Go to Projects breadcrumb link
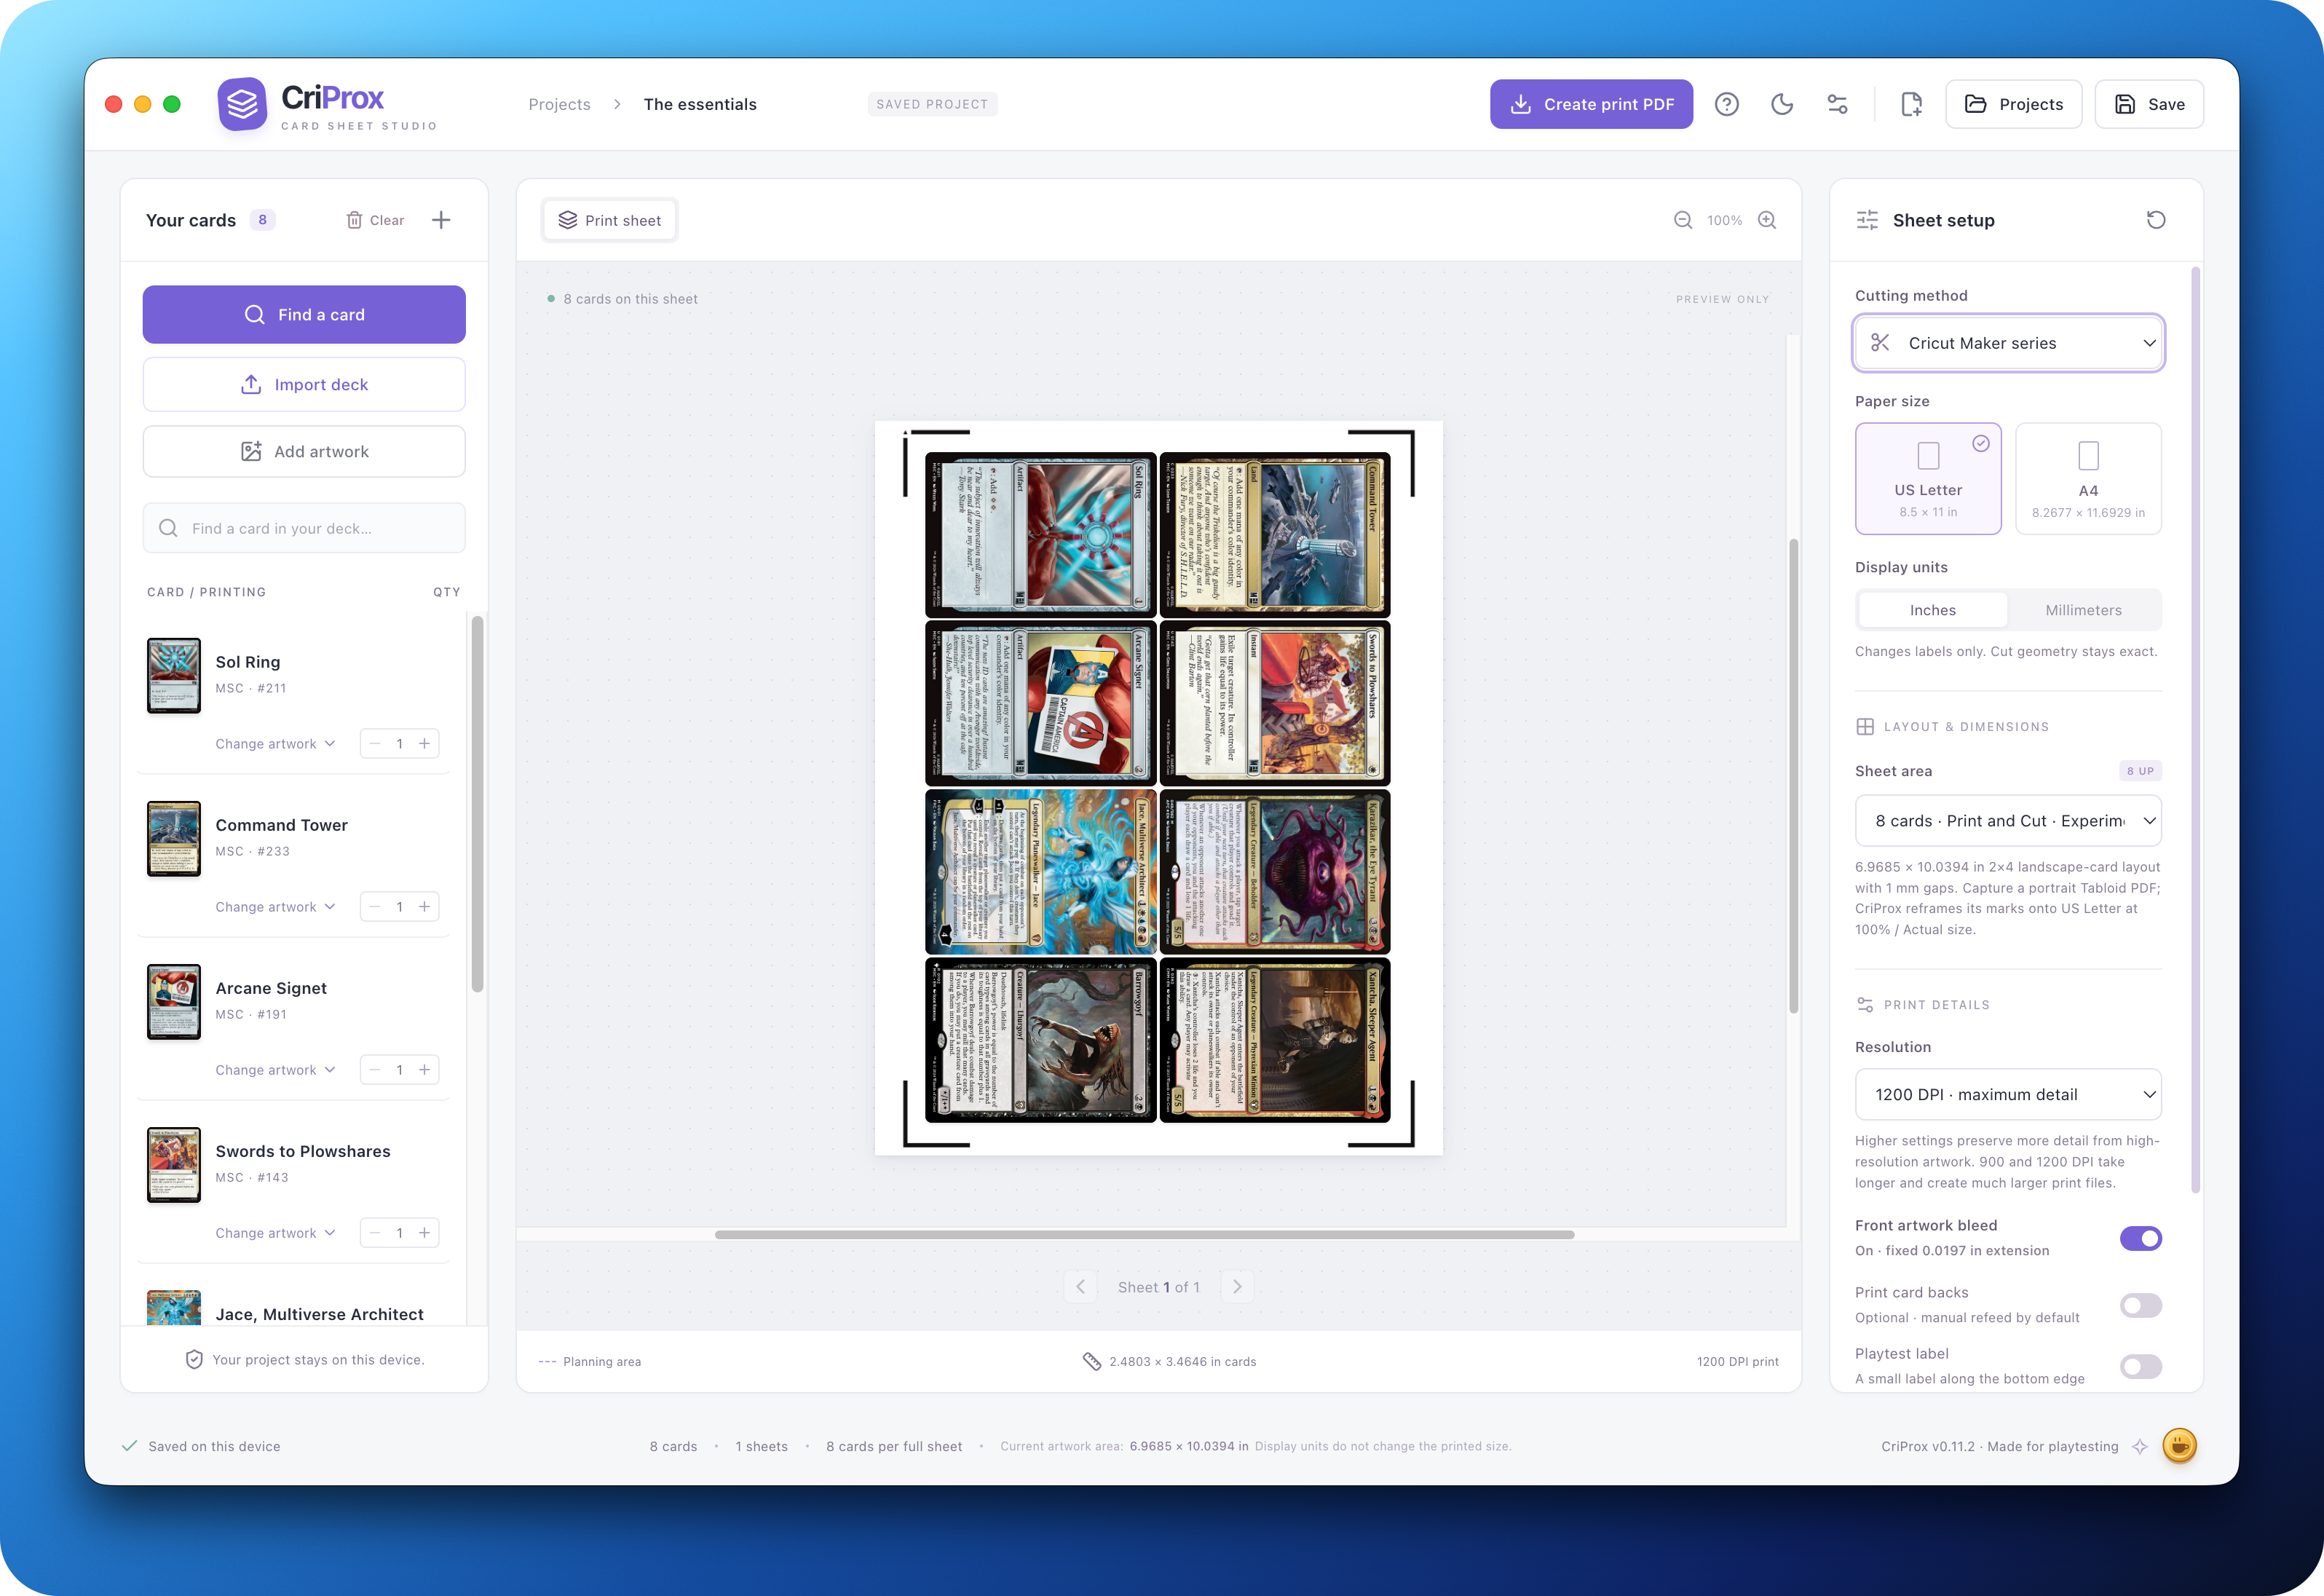 point(559,104)
